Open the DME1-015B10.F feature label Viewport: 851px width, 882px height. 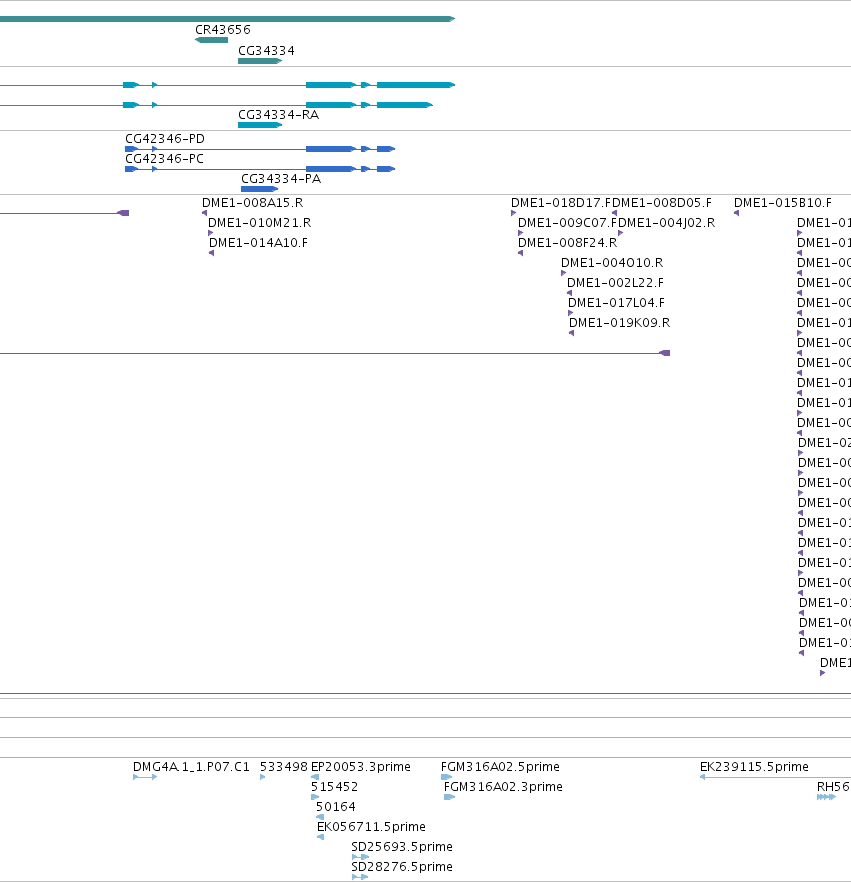783,203
